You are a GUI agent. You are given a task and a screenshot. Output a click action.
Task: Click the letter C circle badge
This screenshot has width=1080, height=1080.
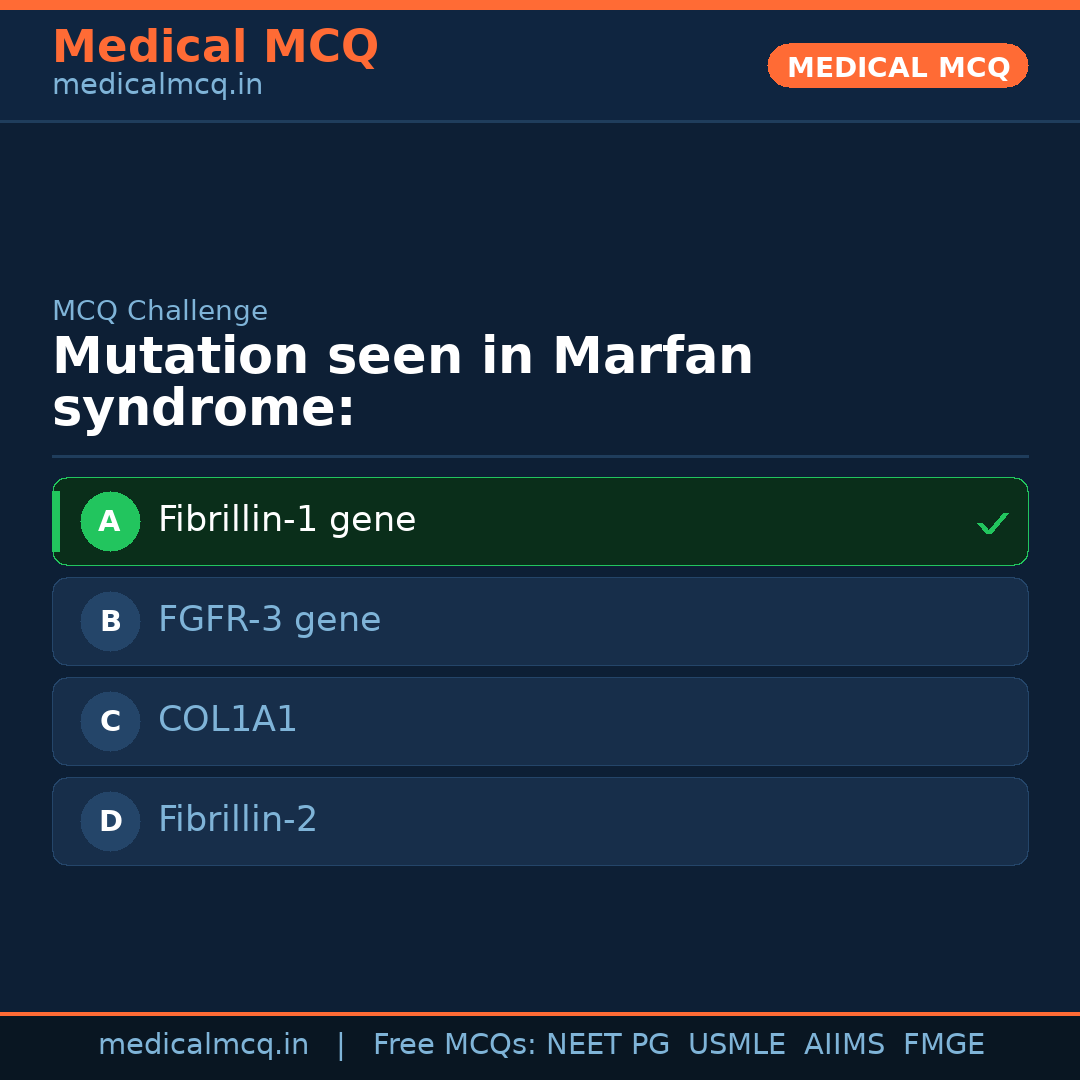(110, 722)
